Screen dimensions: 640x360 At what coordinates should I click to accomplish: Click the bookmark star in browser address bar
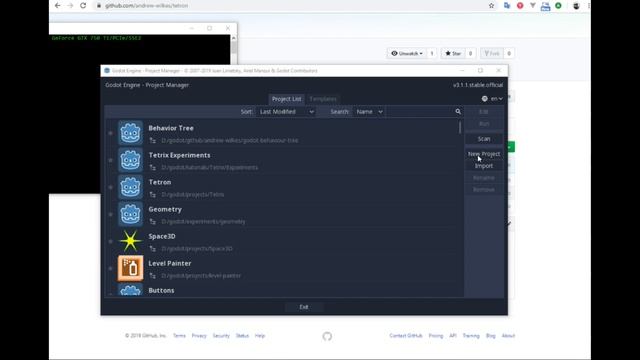491,6
